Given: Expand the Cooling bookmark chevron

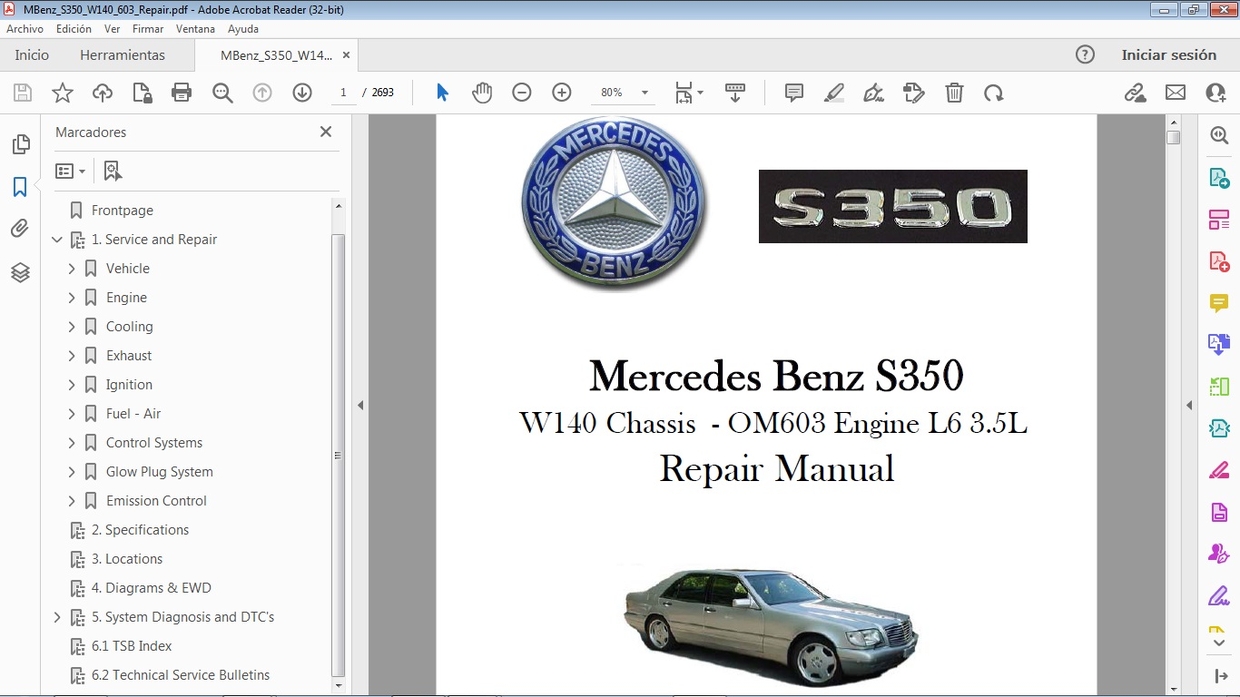Looking at the screenshot, I should [x=71, y=326].
